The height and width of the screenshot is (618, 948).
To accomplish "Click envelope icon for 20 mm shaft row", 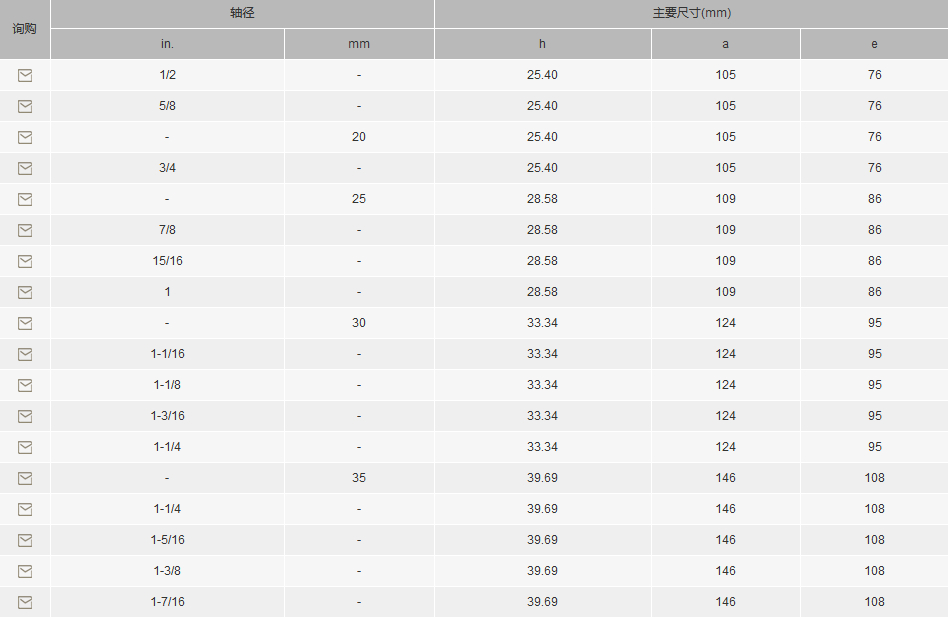I will coord(25,137).
